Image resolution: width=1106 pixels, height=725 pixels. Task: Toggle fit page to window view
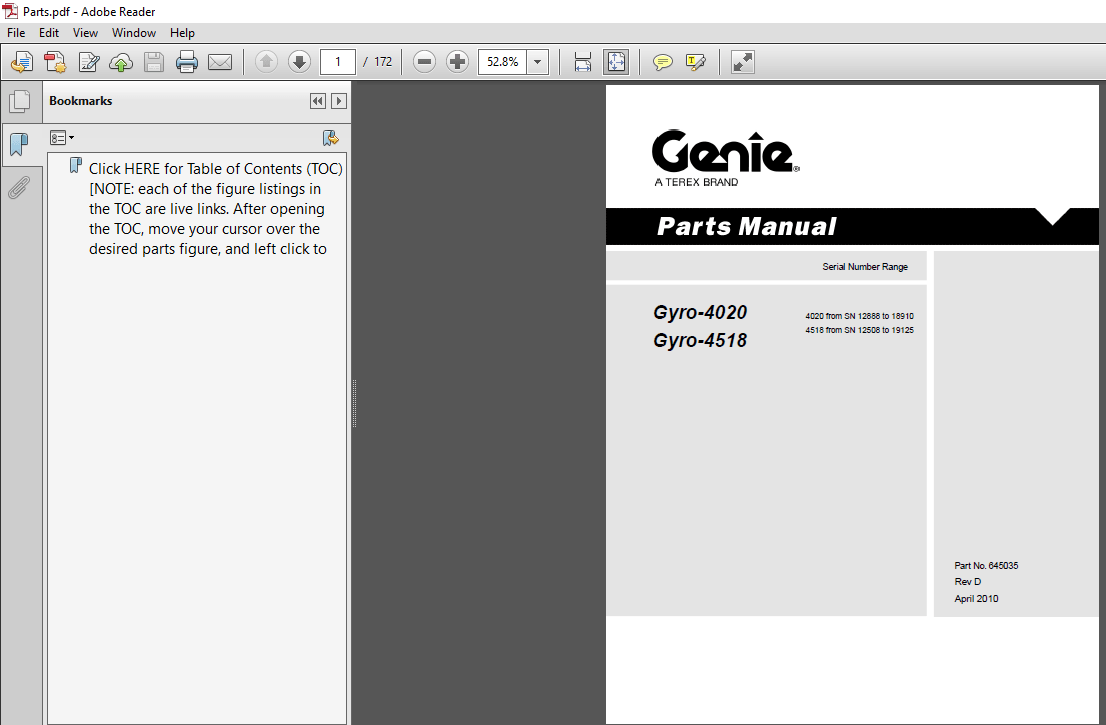pos(616,61)
